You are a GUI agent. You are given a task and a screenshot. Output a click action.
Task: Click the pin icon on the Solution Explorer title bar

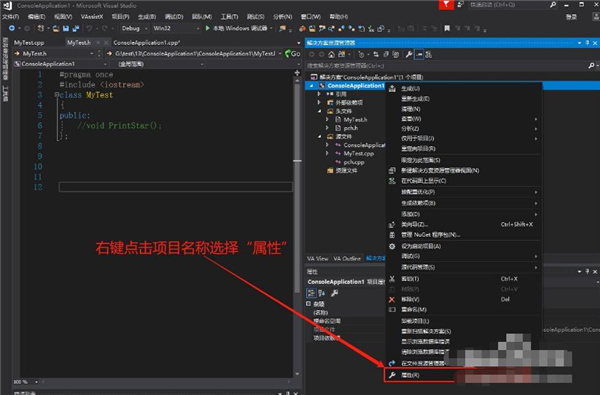click(587, 43)
